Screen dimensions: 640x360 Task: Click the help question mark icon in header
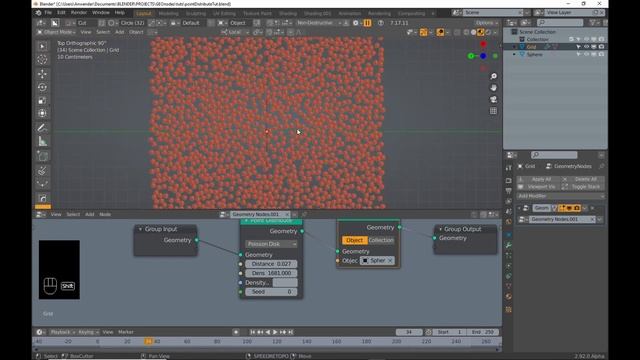(x=380, y=23)
